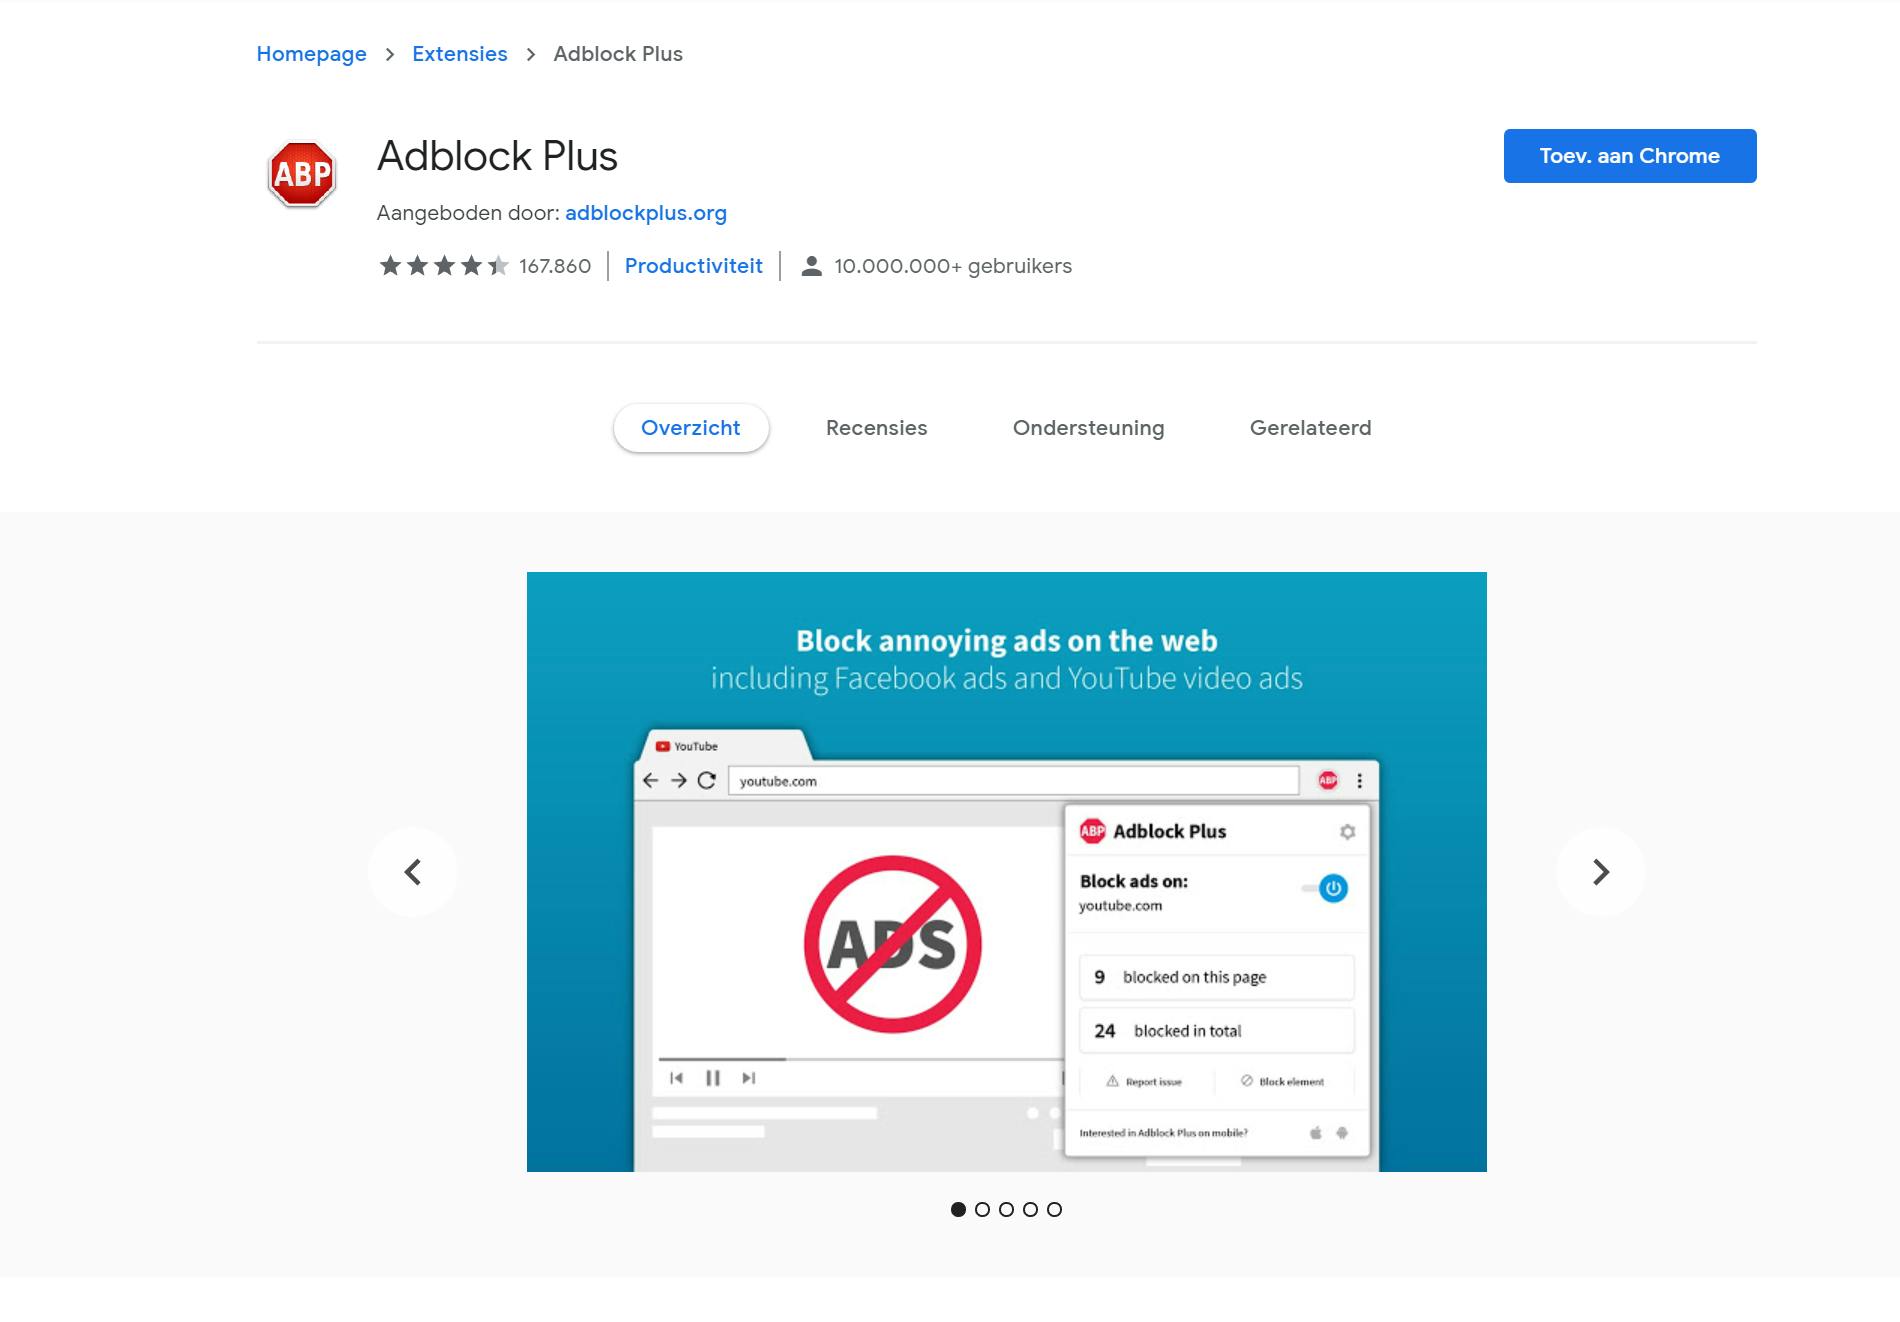The height and width of the screenshot is (1322, 1900).
Task: Go to the Gerelateerd tab
Action: 1310,428
